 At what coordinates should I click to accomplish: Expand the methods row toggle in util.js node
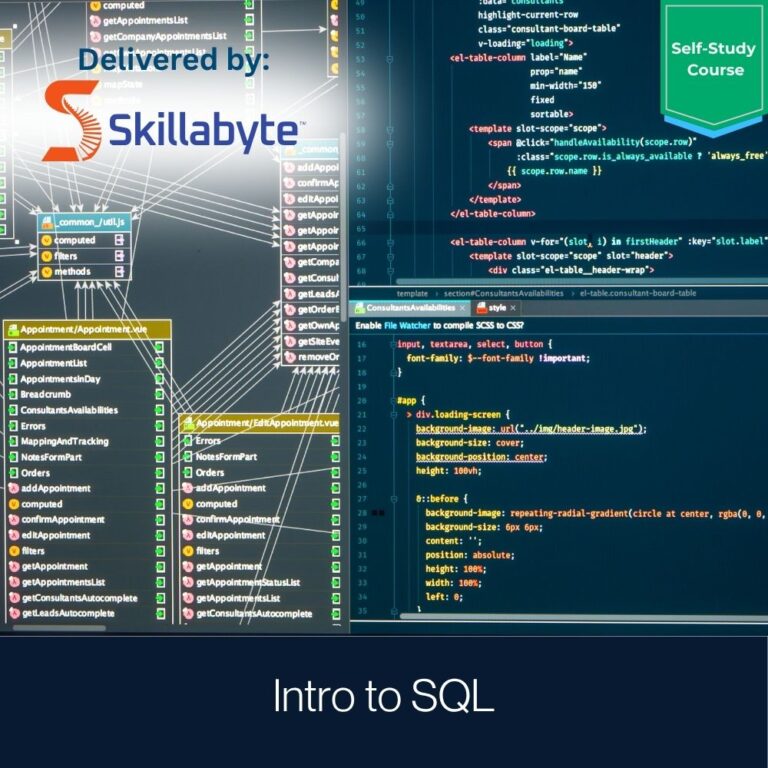click(x=119, y=271)
